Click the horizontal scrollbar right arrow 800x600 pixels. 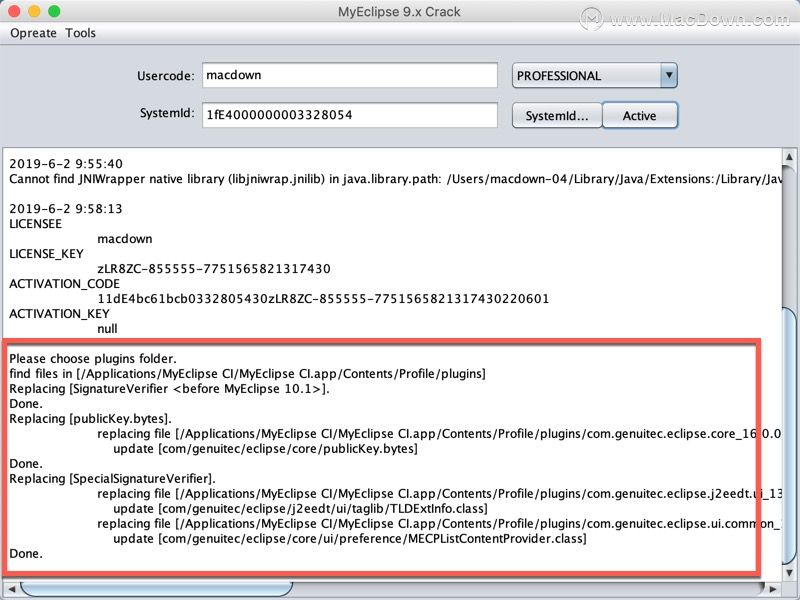[772, 588]
